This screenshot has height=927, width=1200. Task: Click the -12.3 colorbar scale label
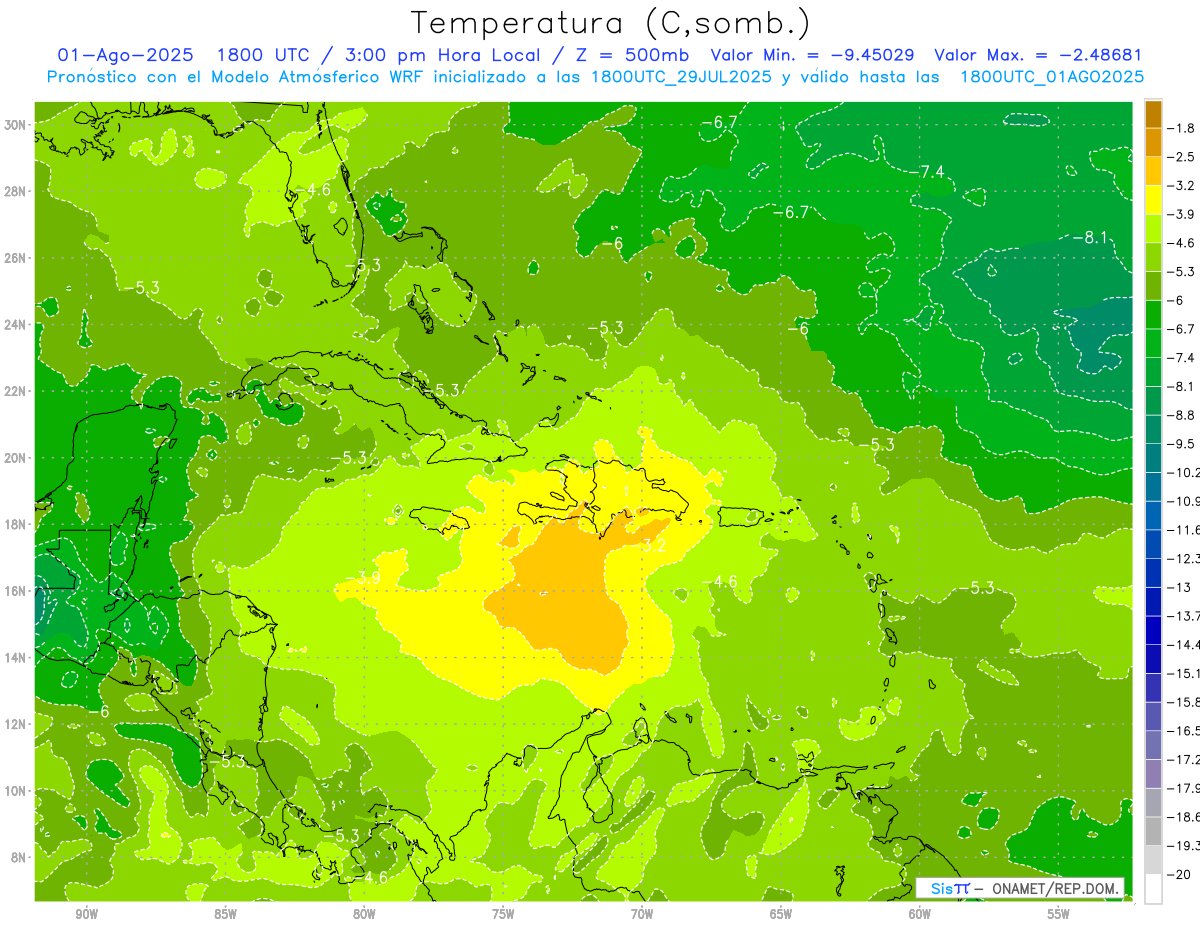point(1185,558)
